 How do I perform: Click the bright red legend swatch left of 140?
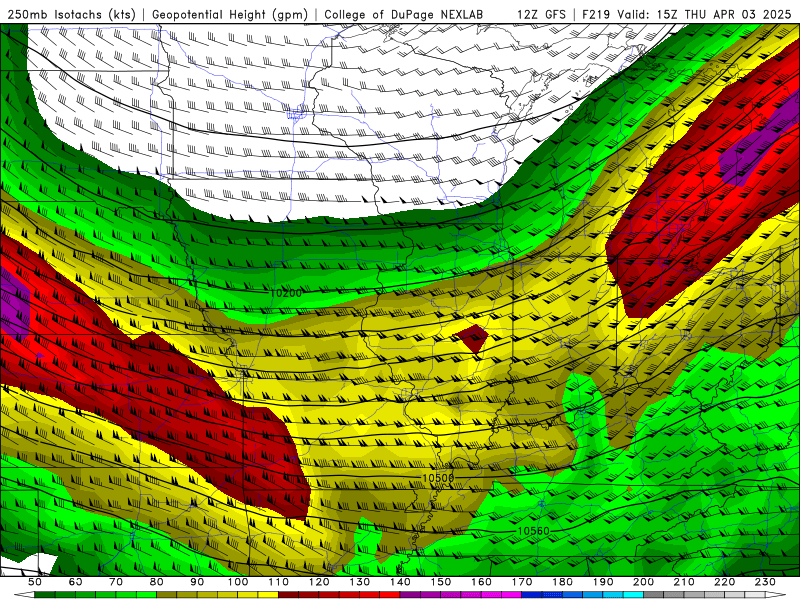[390, 595]
